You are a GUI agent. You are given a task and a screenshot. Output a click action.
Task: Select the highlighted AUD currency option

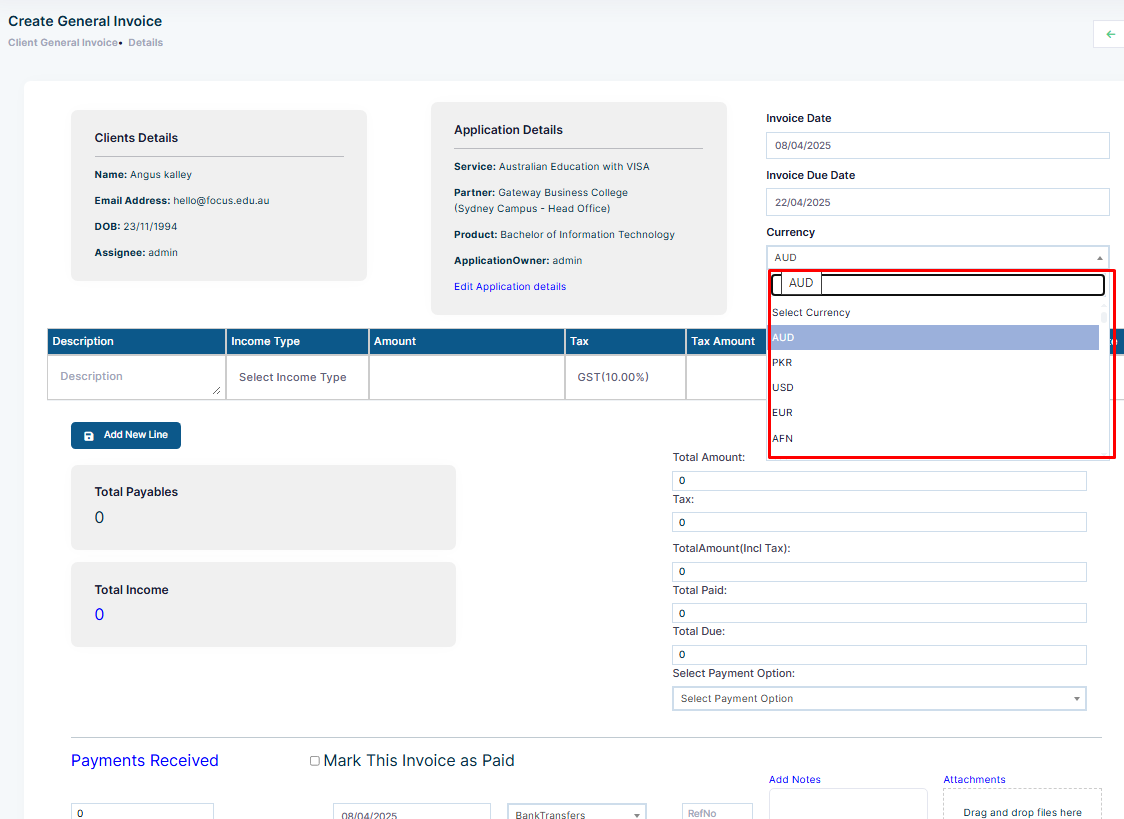point(934,337)
